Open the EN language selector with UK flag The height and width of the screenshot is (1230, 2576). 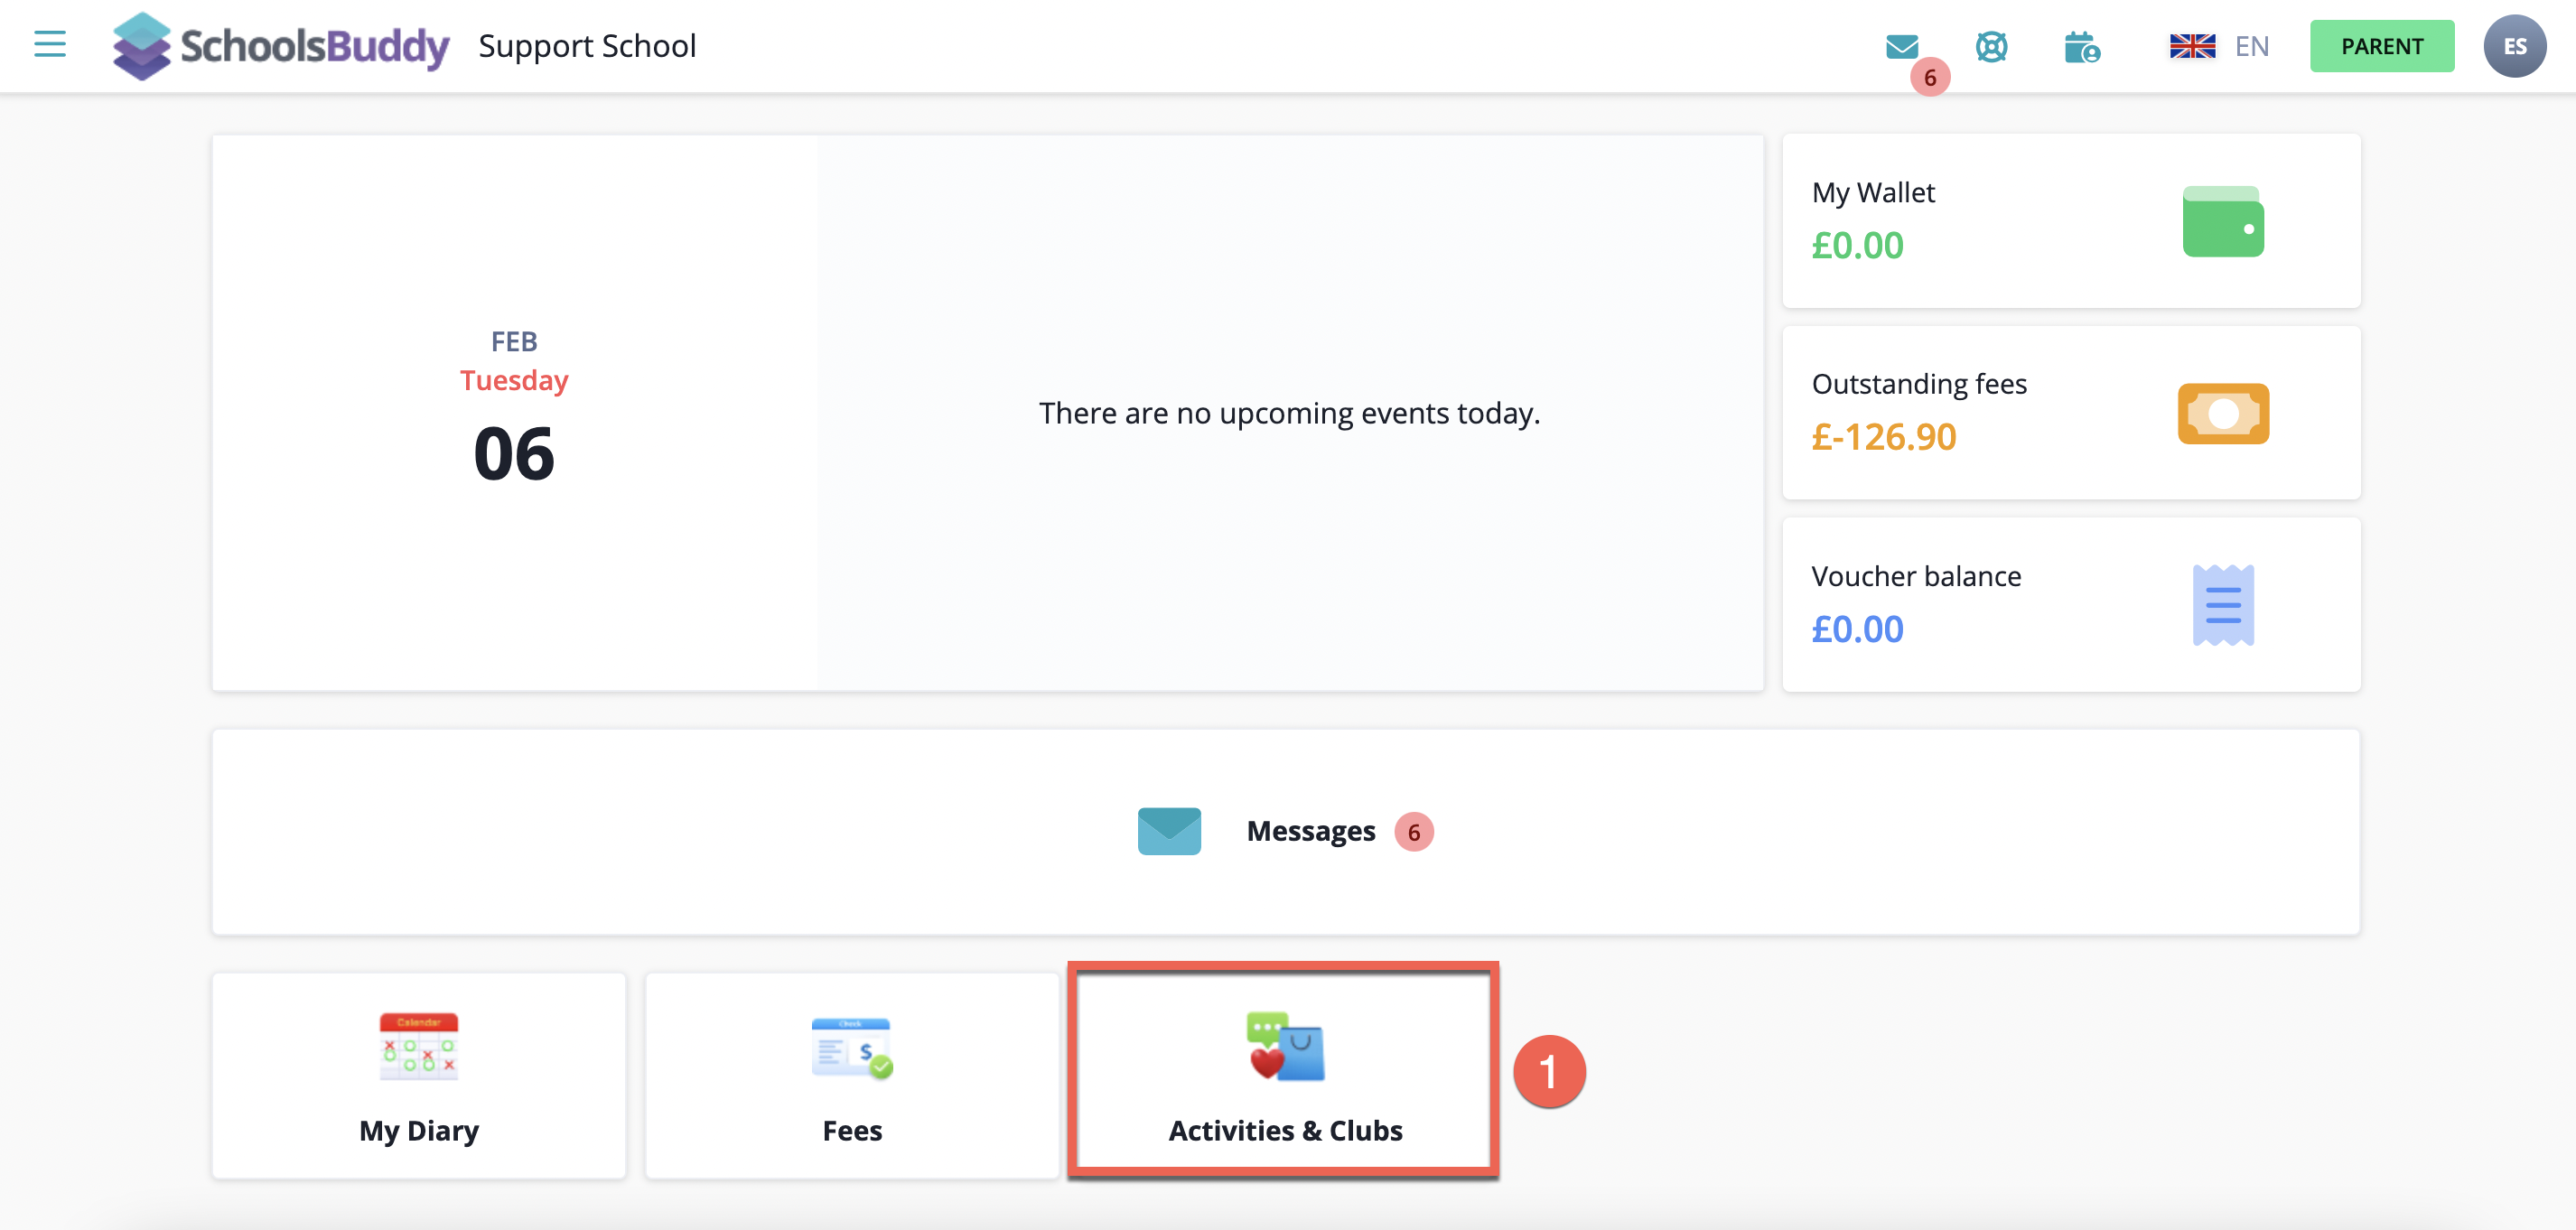(2217, 46)
